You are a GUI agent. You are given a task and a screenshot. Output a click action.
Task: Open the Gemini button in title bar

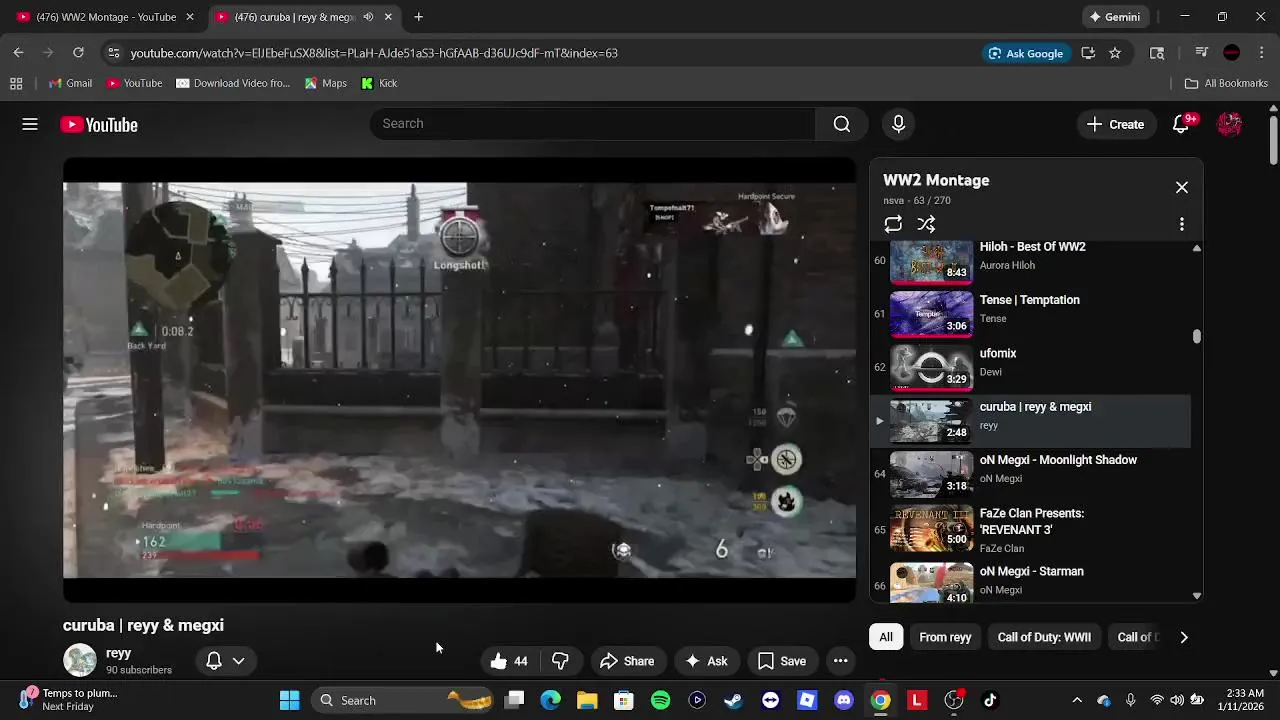click(x=1115, y=17)
